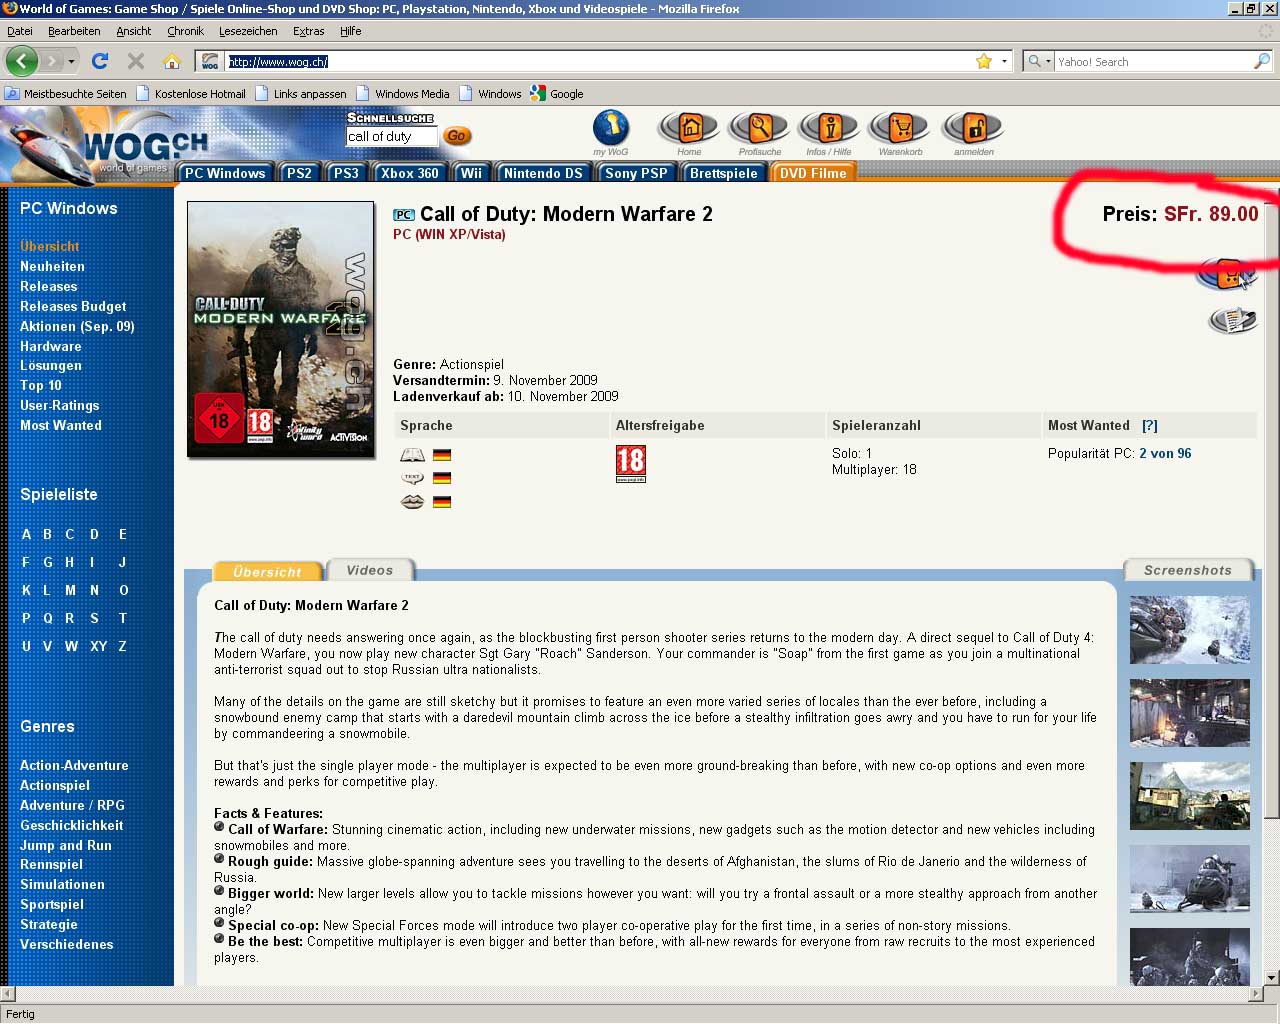
Task: Click the Windows Media bookmark
Action: (403, 93)
